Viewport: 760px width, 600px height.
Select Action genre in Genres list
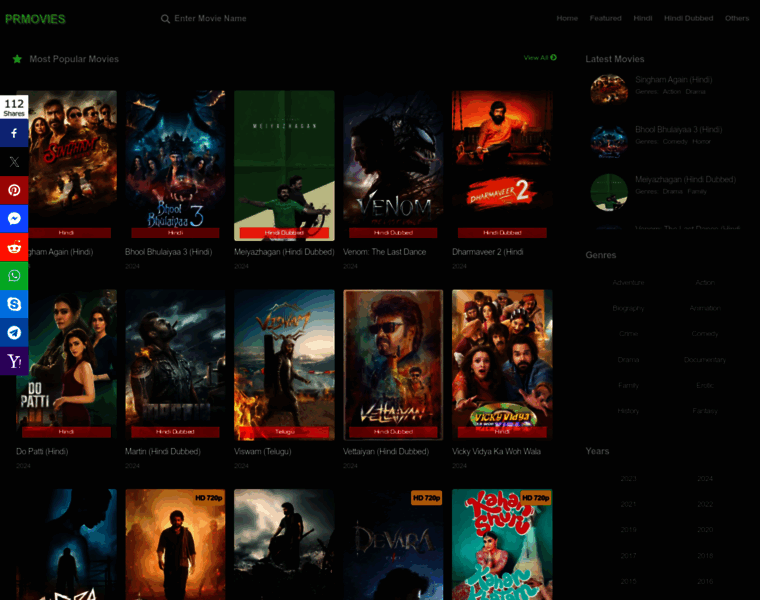[x=705, y=283]
